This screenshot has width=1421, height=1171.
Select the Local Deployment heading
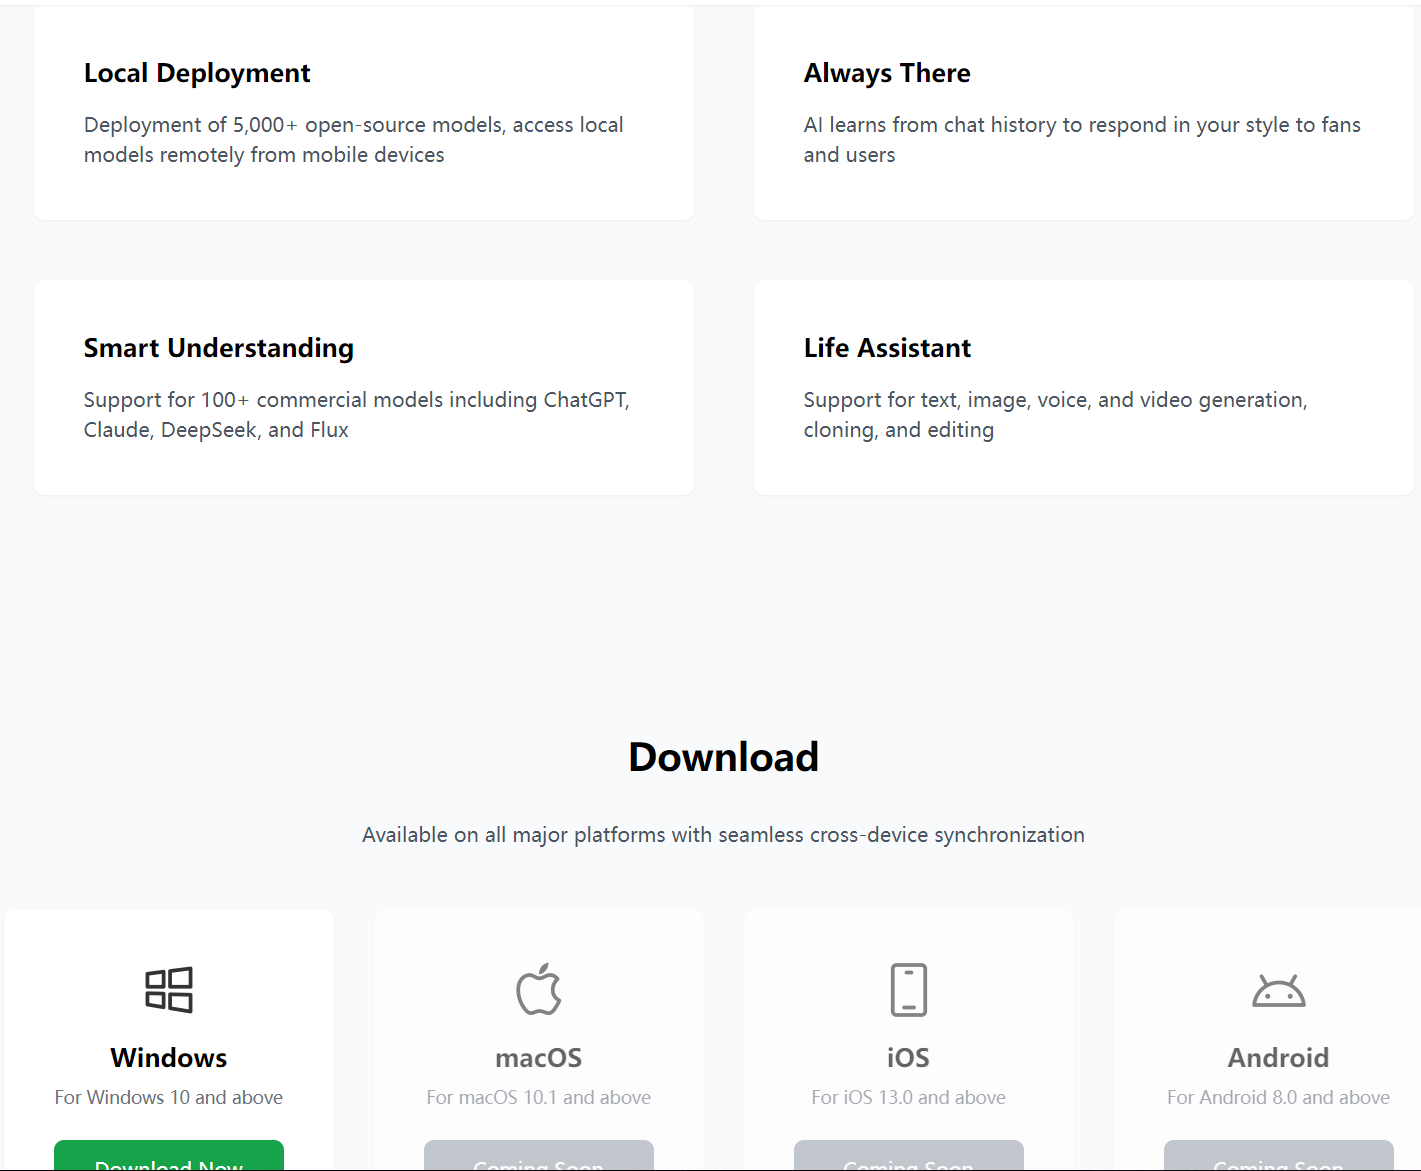tap(197, 73)
